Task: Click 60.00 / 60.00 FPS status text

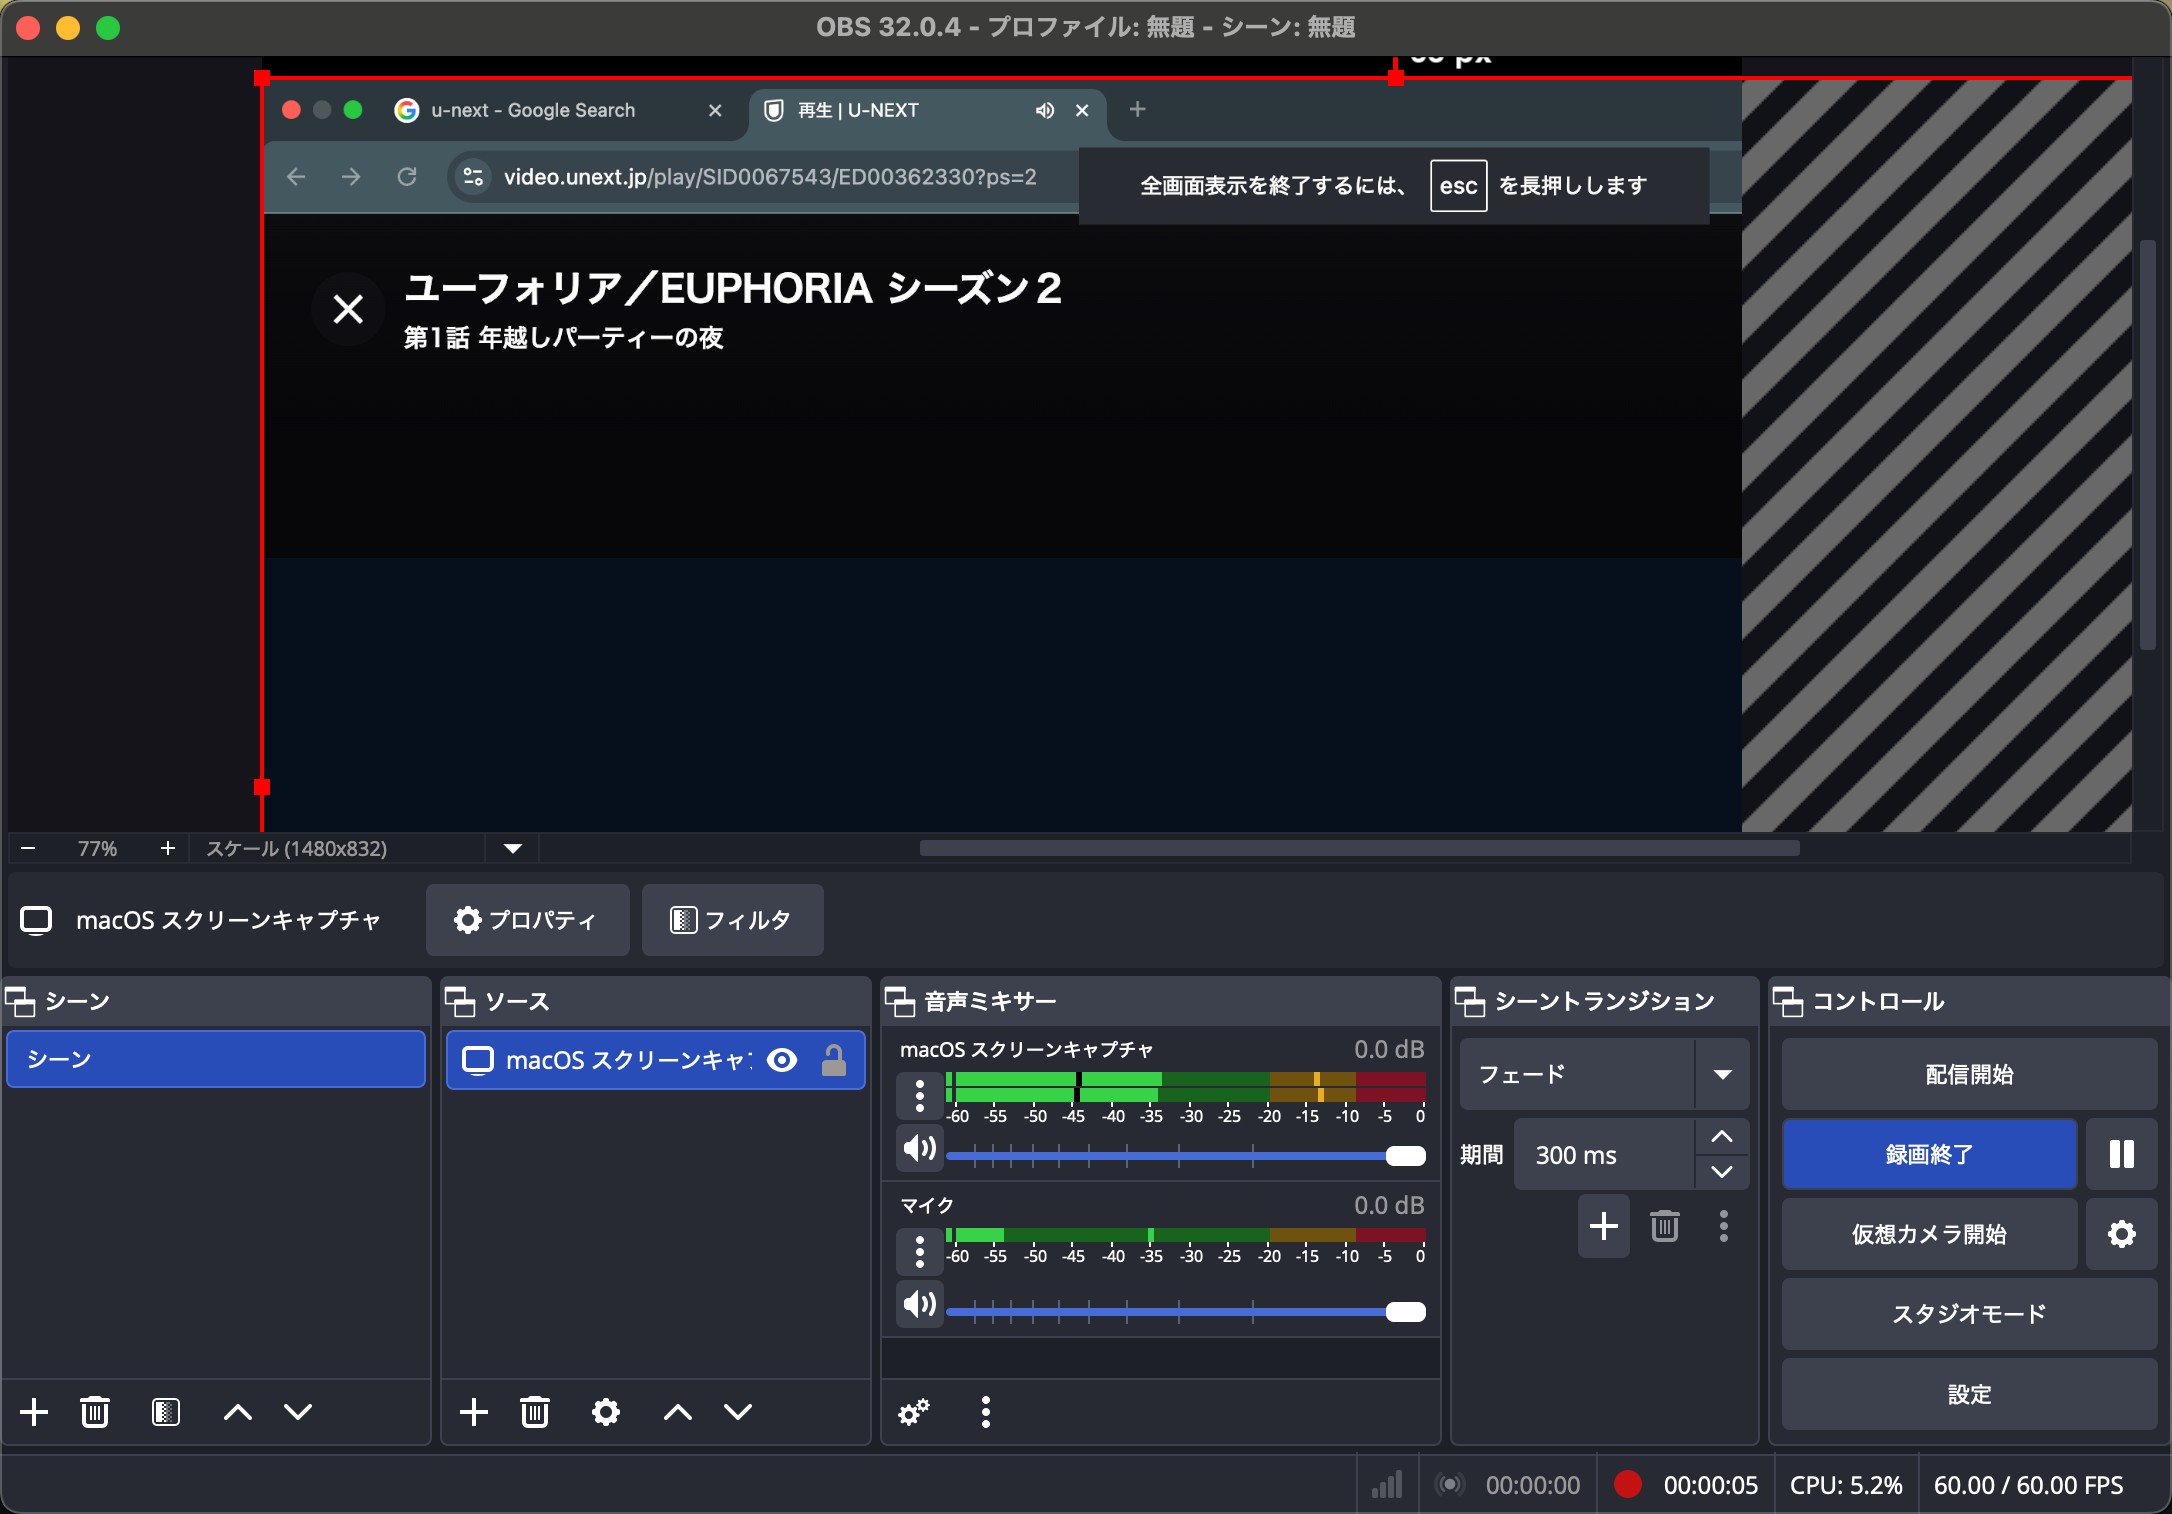Action: pos(2028,1485)
